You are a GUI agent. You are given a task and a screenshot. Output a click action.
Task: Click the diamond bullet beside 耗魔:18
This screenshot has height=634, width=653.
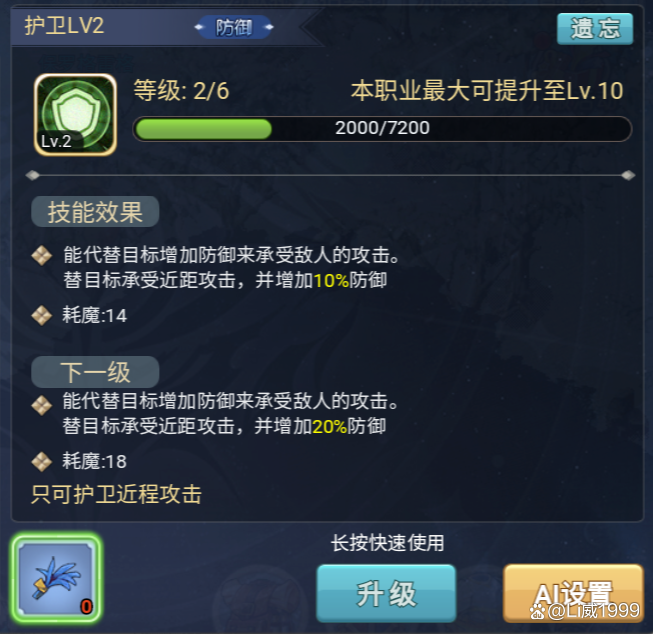(42, 462)
